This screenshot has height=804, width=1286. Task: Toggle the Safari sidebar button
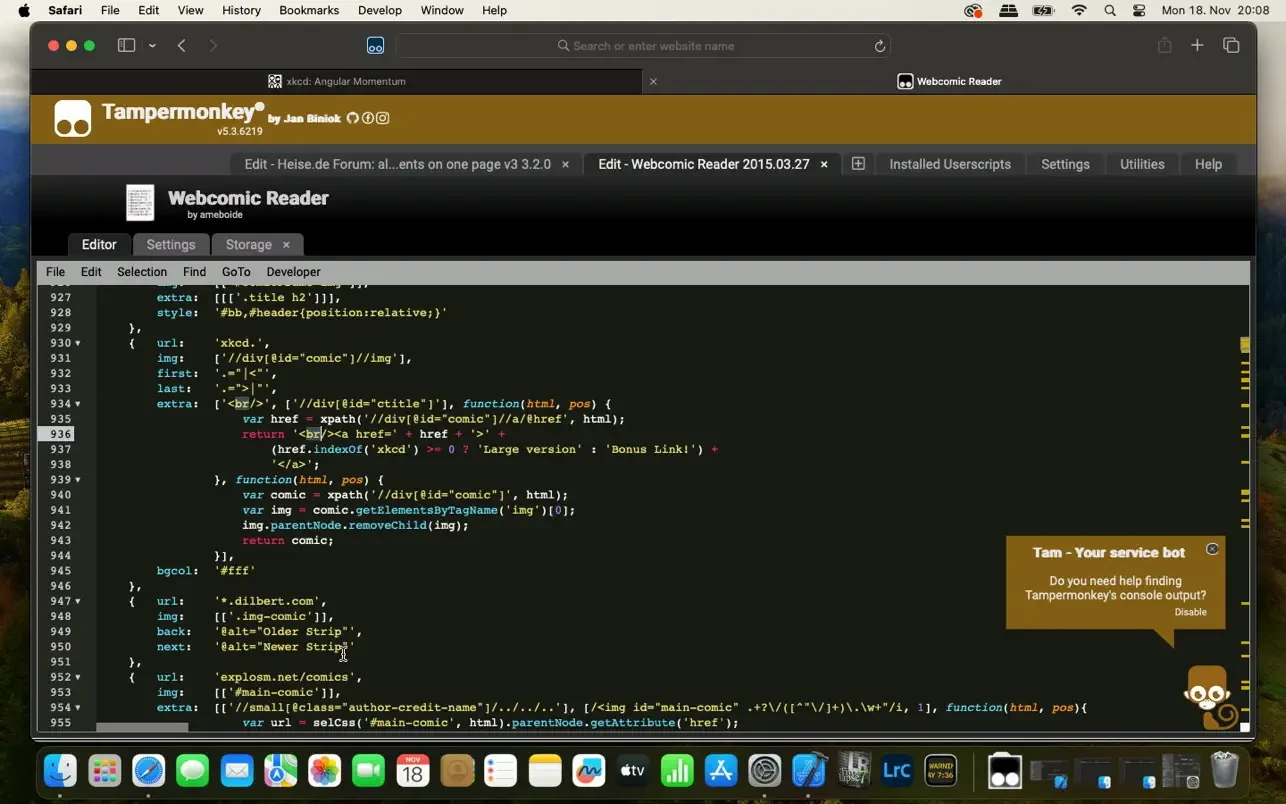[126, 46]
